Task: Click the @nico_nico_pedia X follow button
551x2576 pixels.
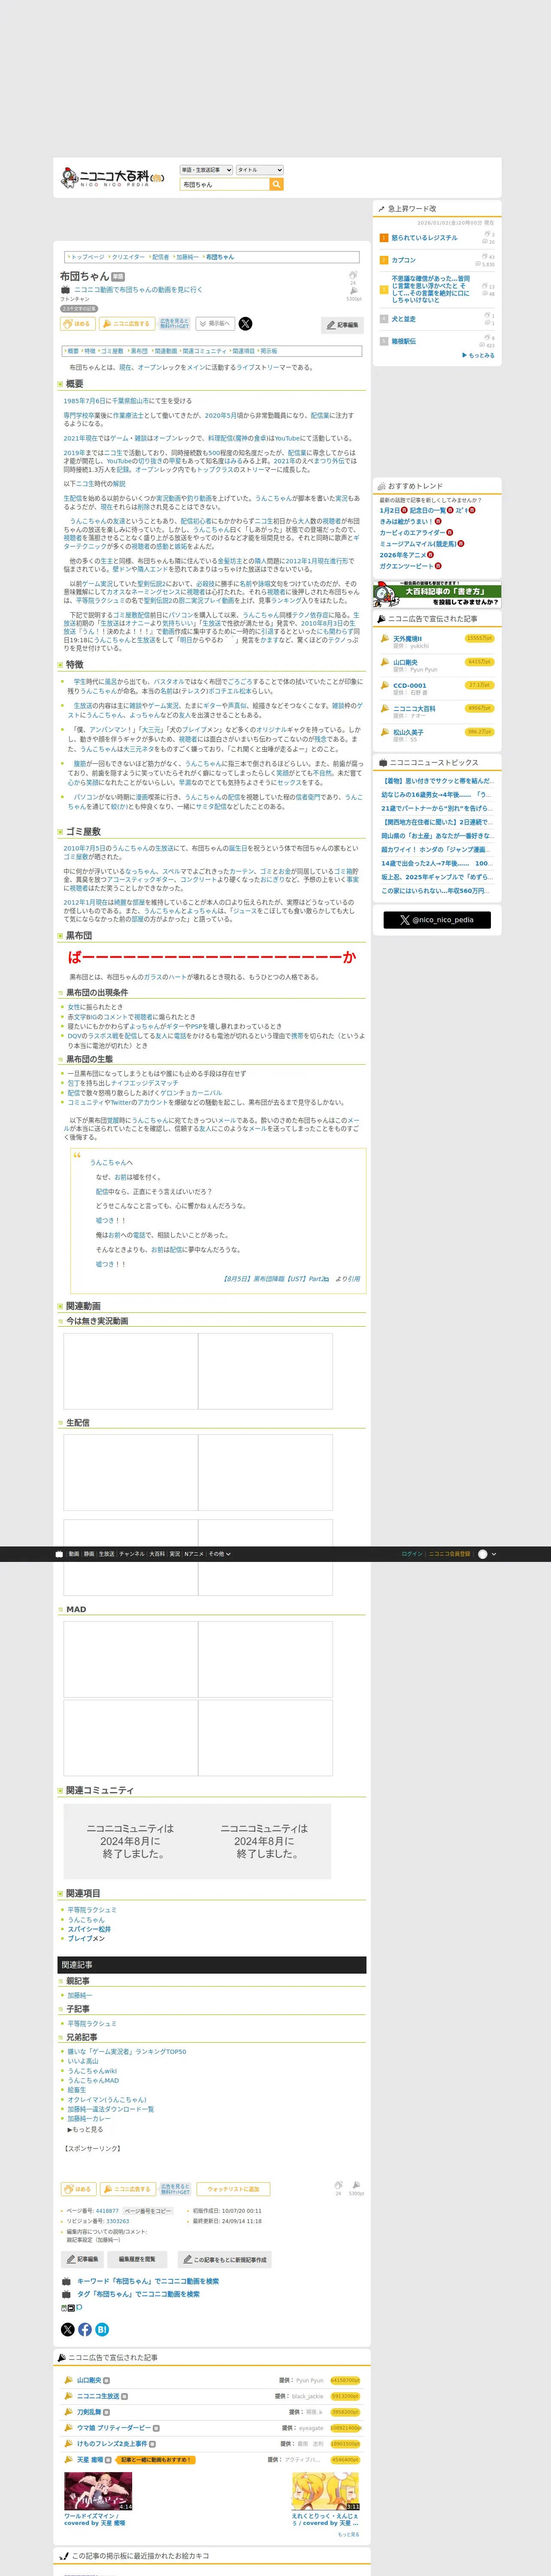Action: pos(437,919)
